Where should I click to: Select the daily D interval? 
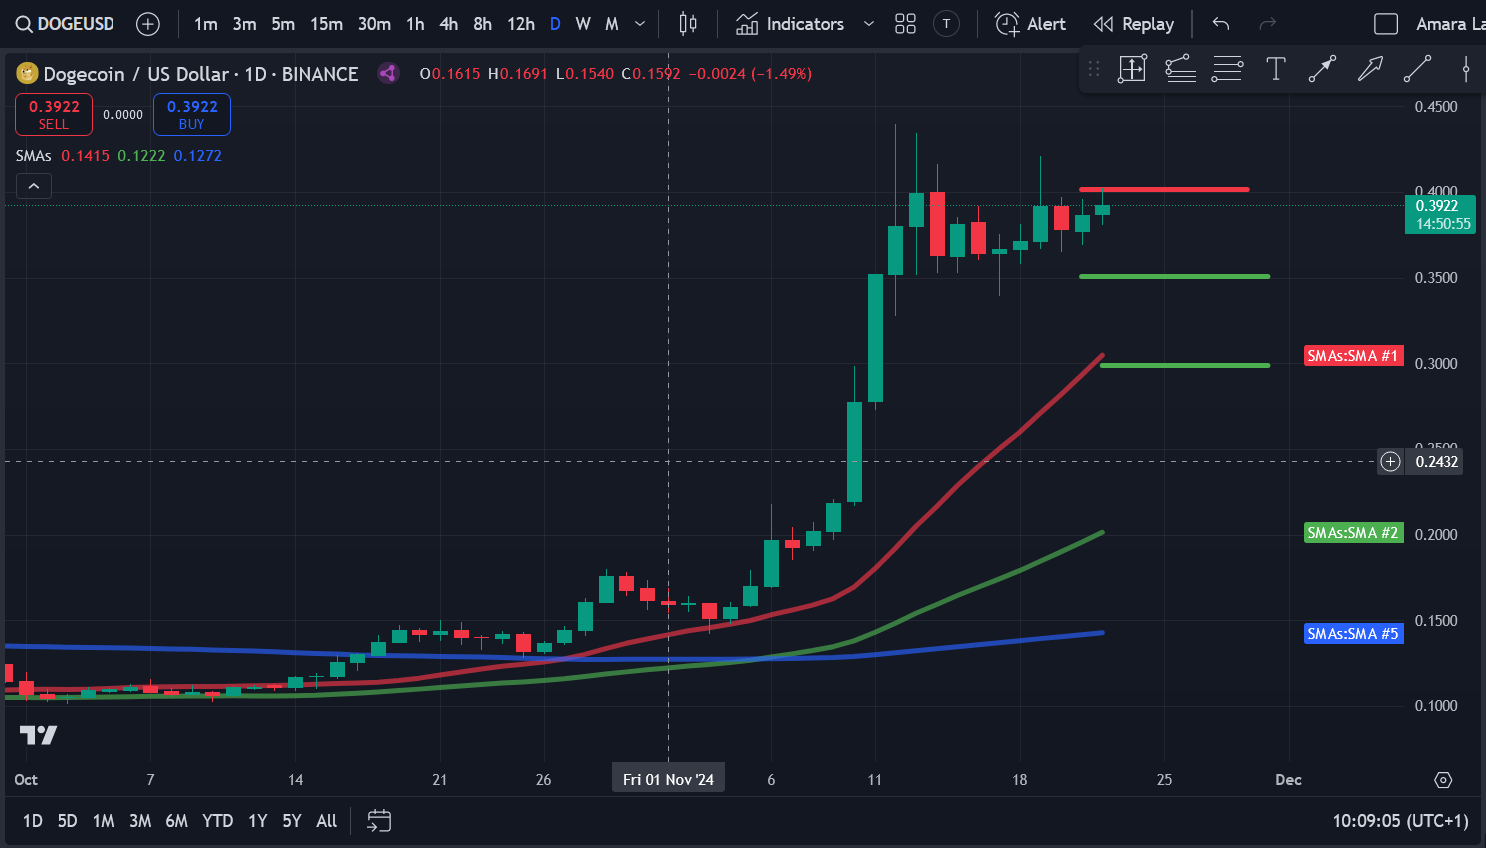(555, 24)
